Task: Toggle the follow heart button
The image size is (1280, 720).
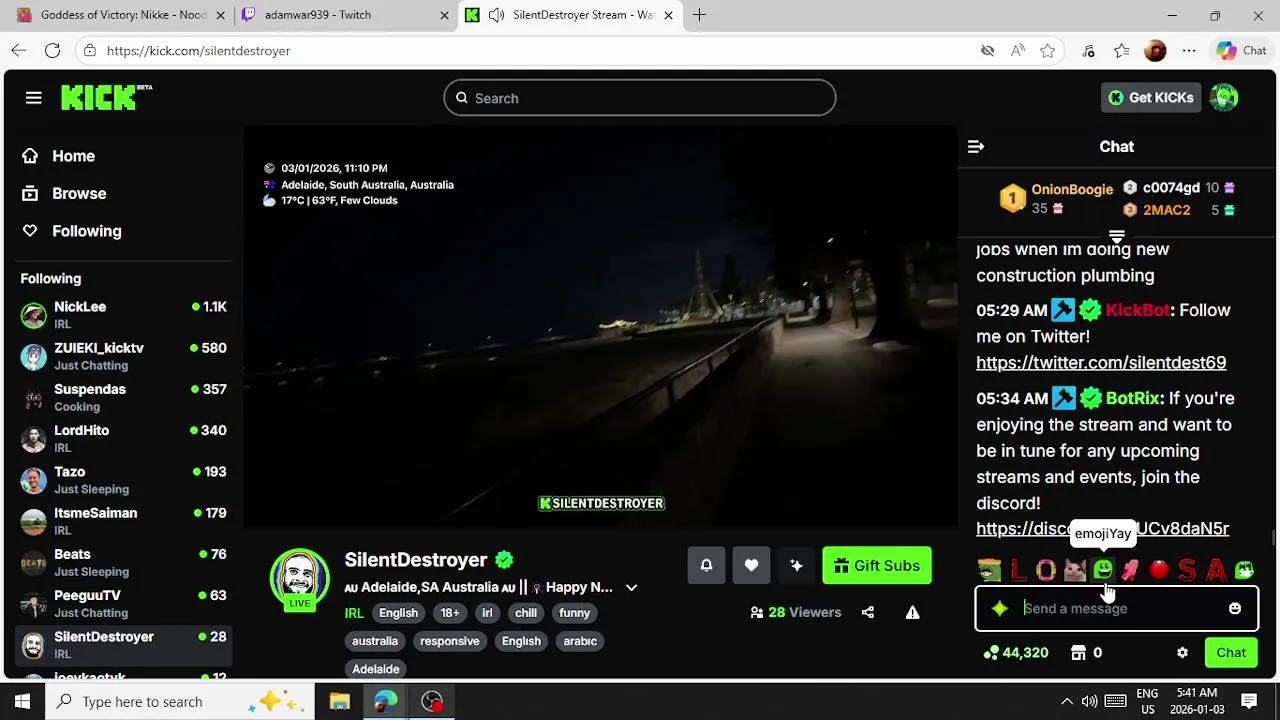Action: pyautogui.click(x=751, y=565)
